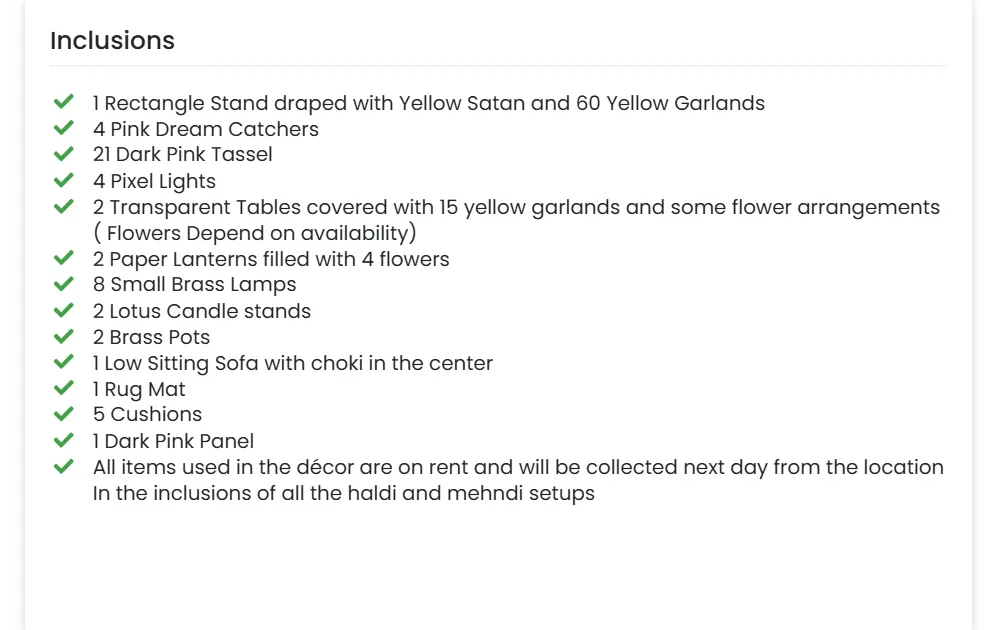Click checkmark next to Pixel Lights
The height and width of the screenshot is (630, 997).
coord(64,180)
